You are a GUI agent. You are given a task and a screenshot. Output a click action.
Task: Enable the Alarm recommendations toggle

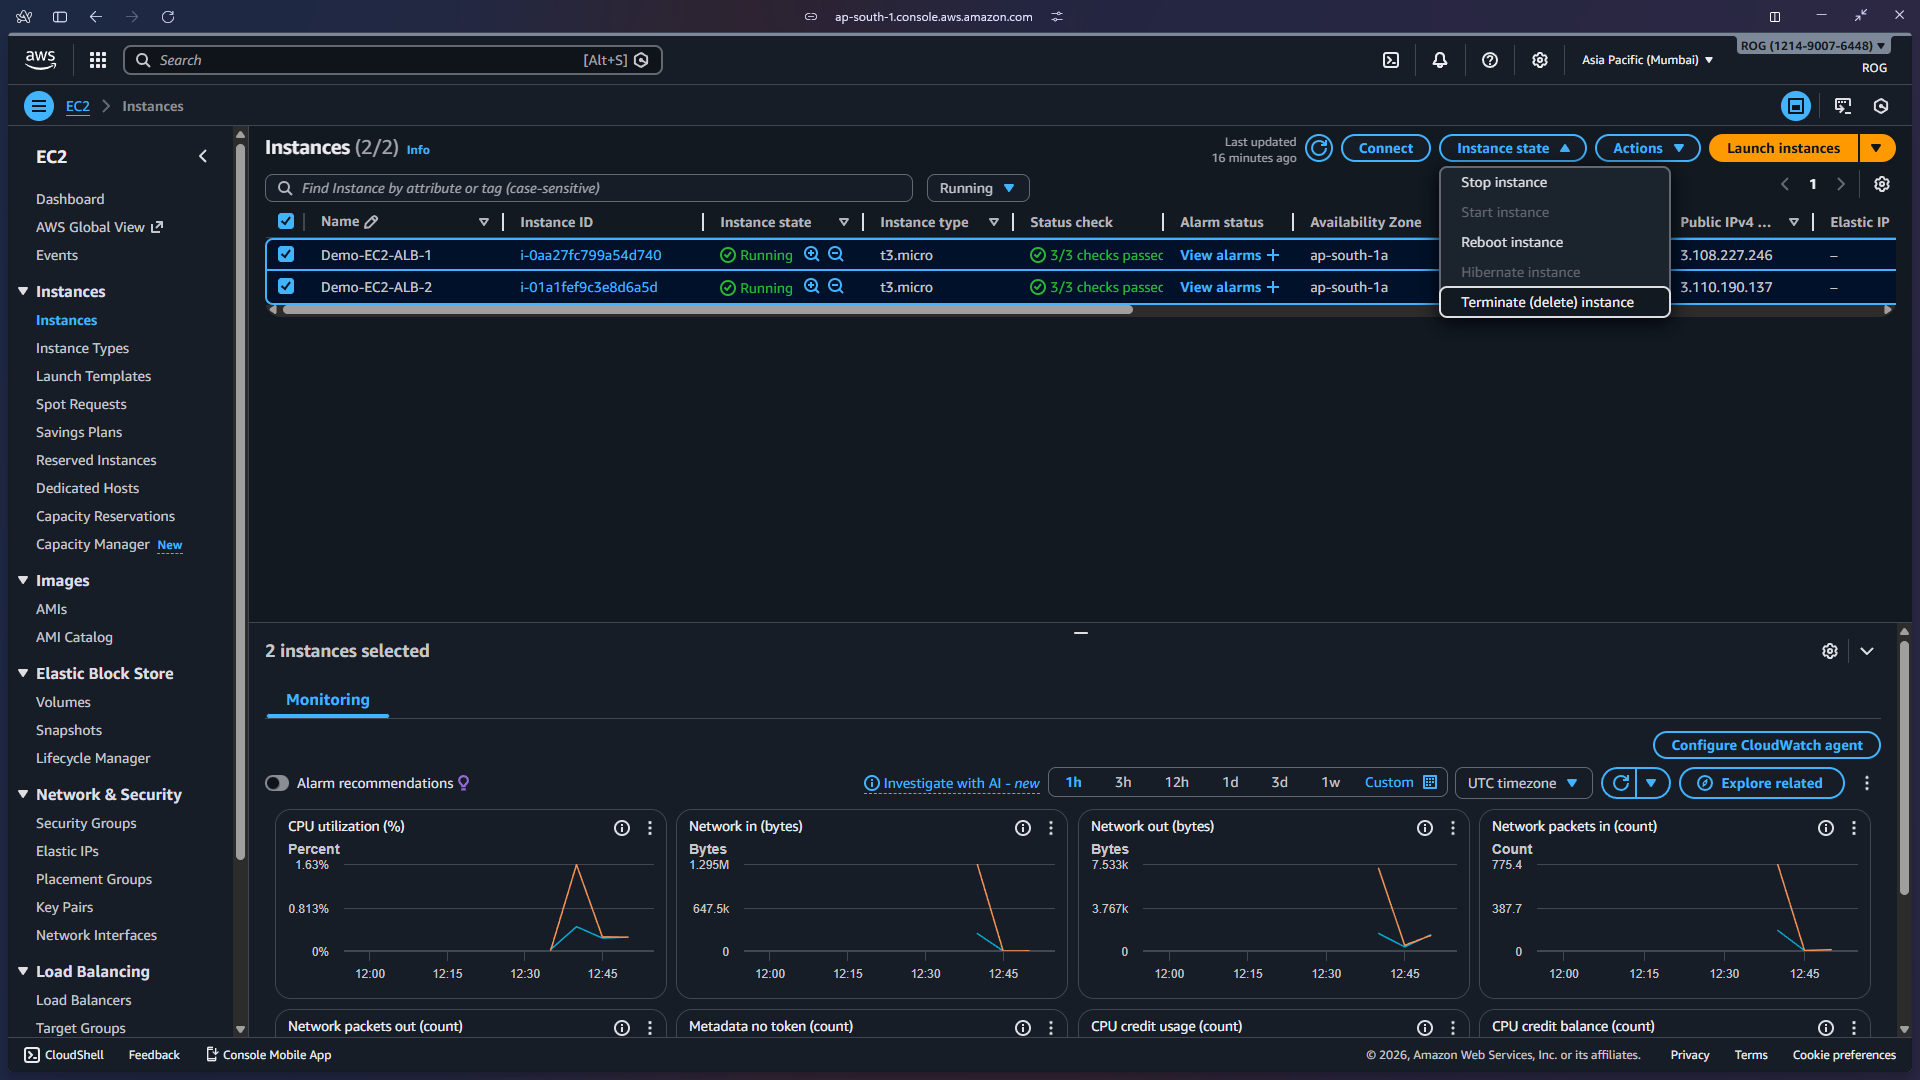(x=277, y=783)
